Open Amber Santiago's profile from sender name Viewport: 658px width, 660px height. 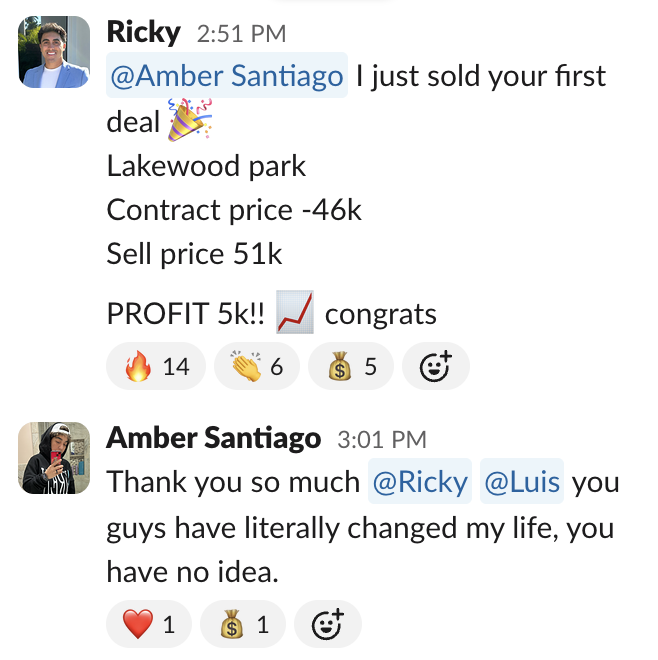click(x=213, y=438)
